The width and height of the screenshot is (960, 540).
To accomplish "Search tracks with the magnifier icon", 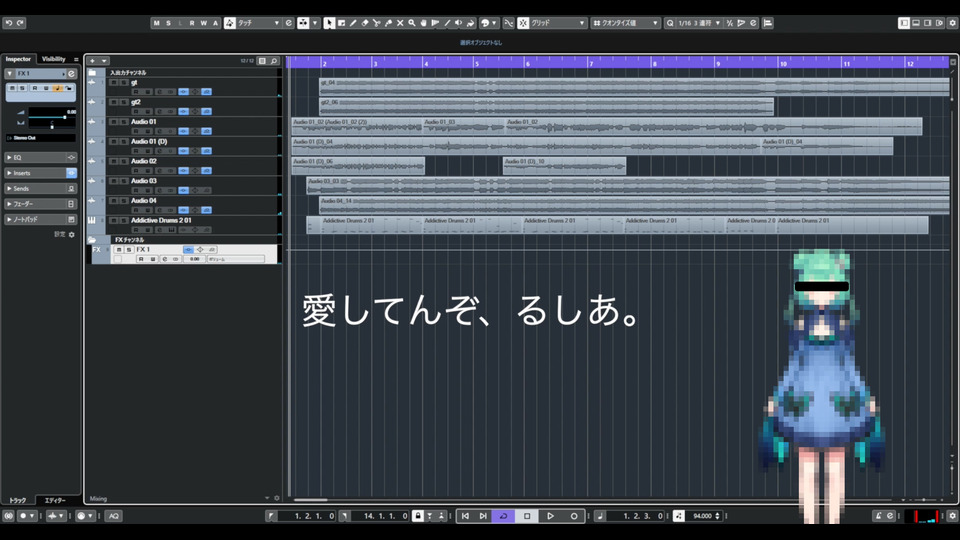I will click(274, 61).
